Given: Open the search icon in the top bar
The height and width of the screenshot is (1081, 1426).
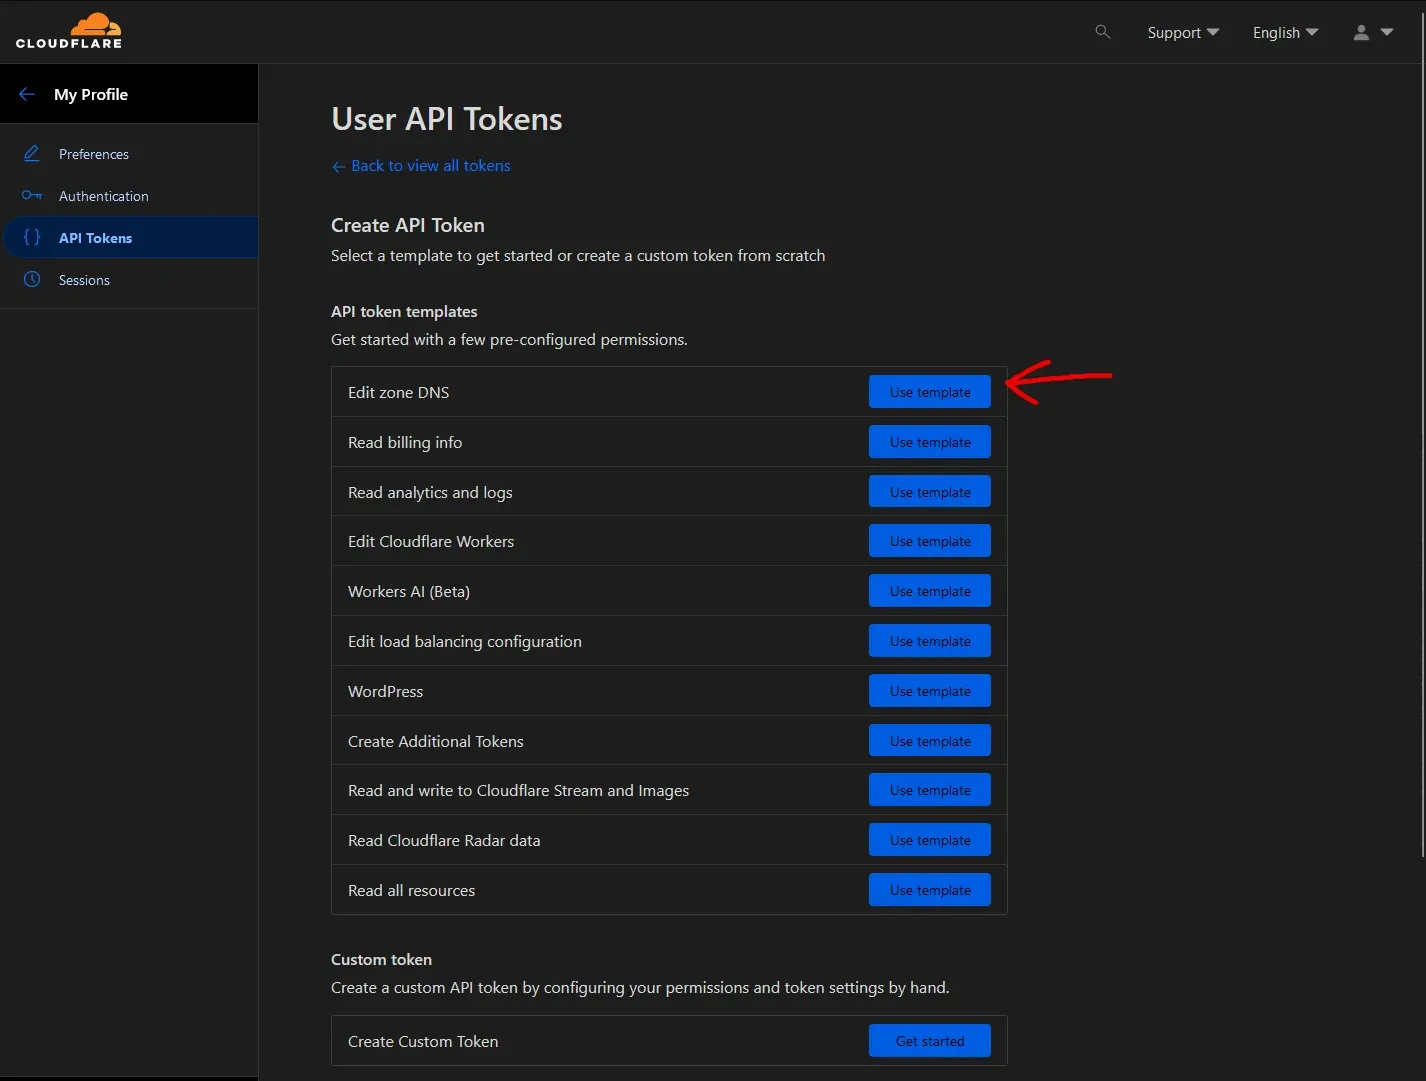Looking at the screenshot, I should (x=1102, y=32).
